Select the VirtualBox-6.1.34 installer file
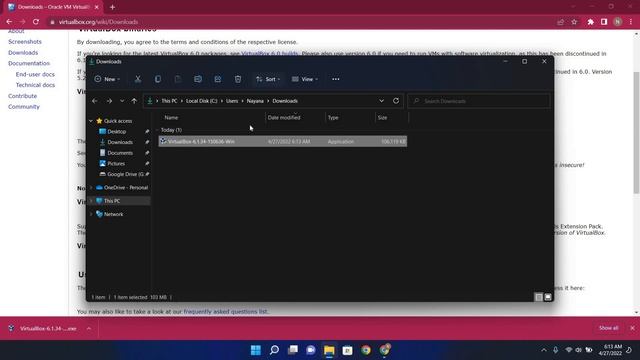The image size is (640, 360). (282, 141)
